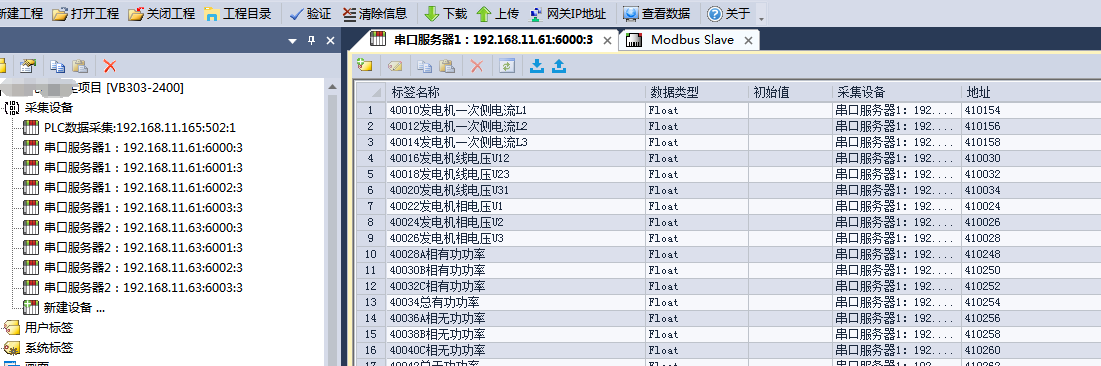Click the 初始值 column header

791,93
